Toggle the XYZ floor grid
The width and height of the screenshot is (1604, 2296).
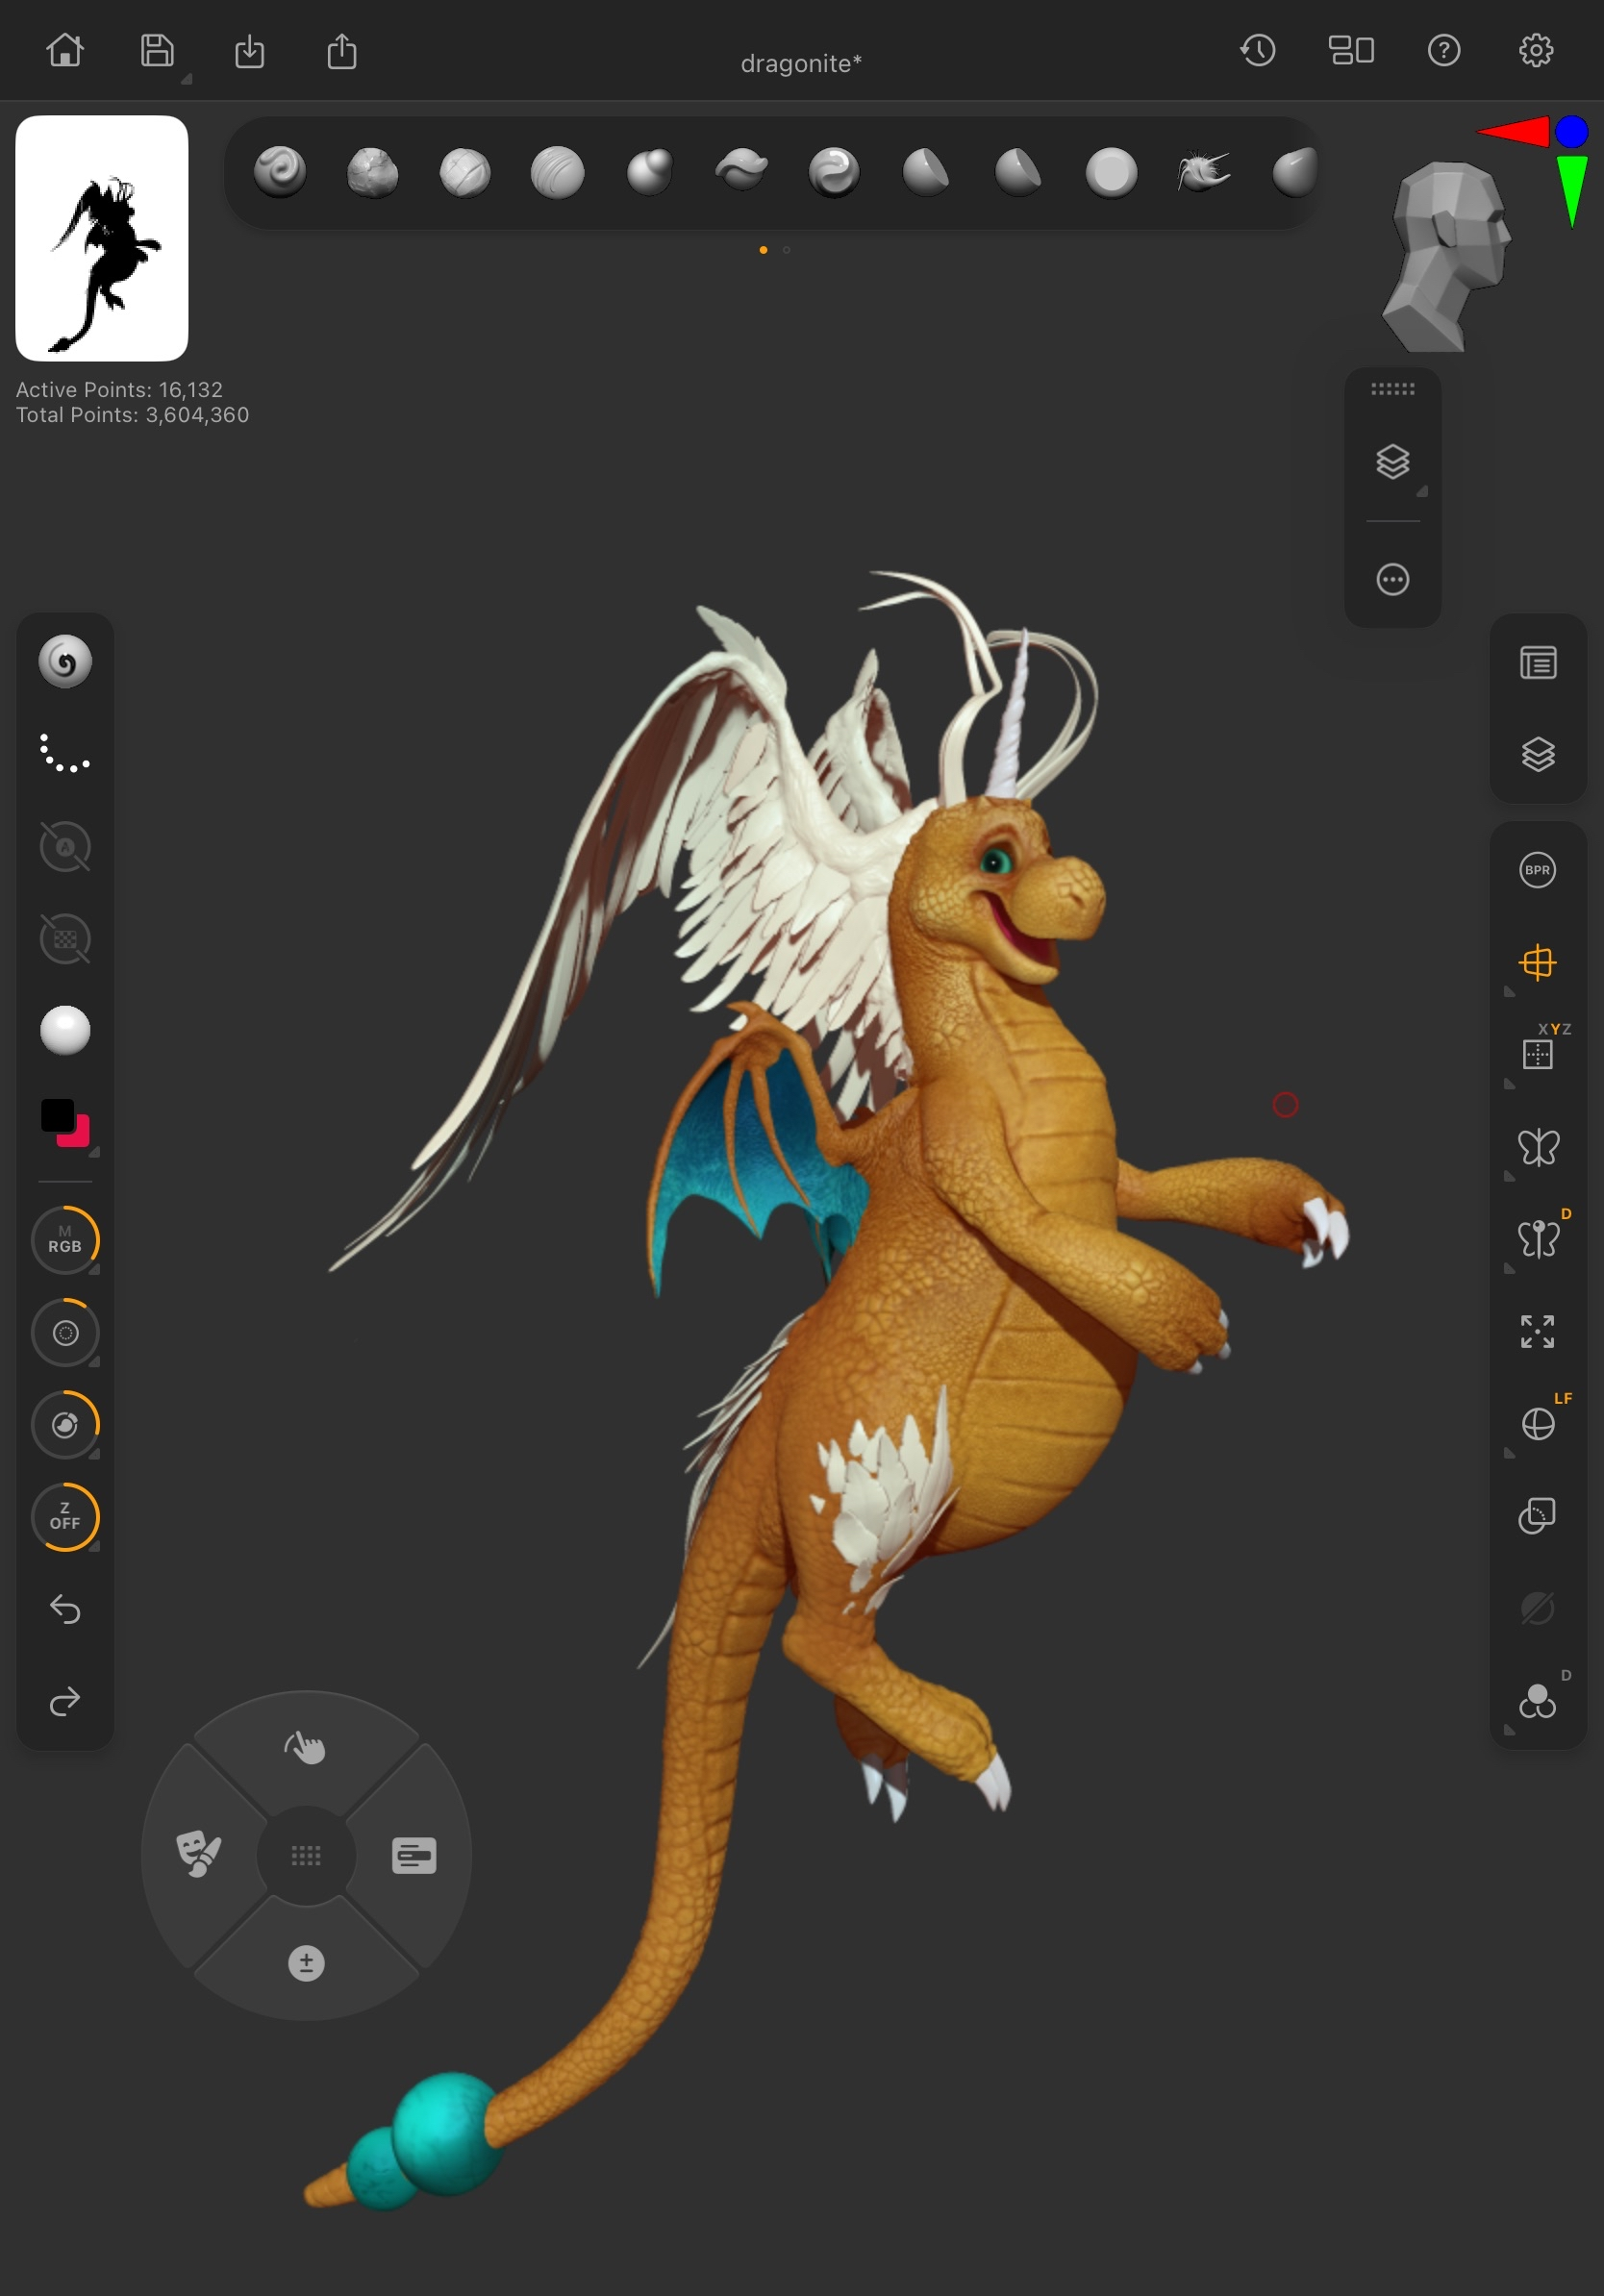tap(1537, 1055)
